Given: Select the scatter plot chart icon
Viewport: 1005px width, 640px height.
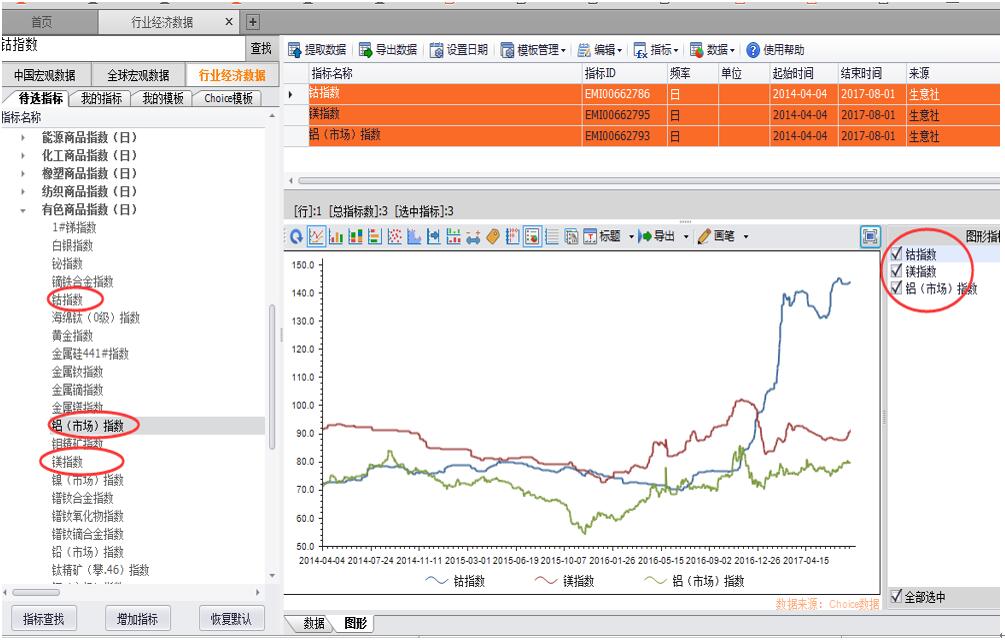Looking at the screenshot, I should pyautogui.click(x=394, y=237).
